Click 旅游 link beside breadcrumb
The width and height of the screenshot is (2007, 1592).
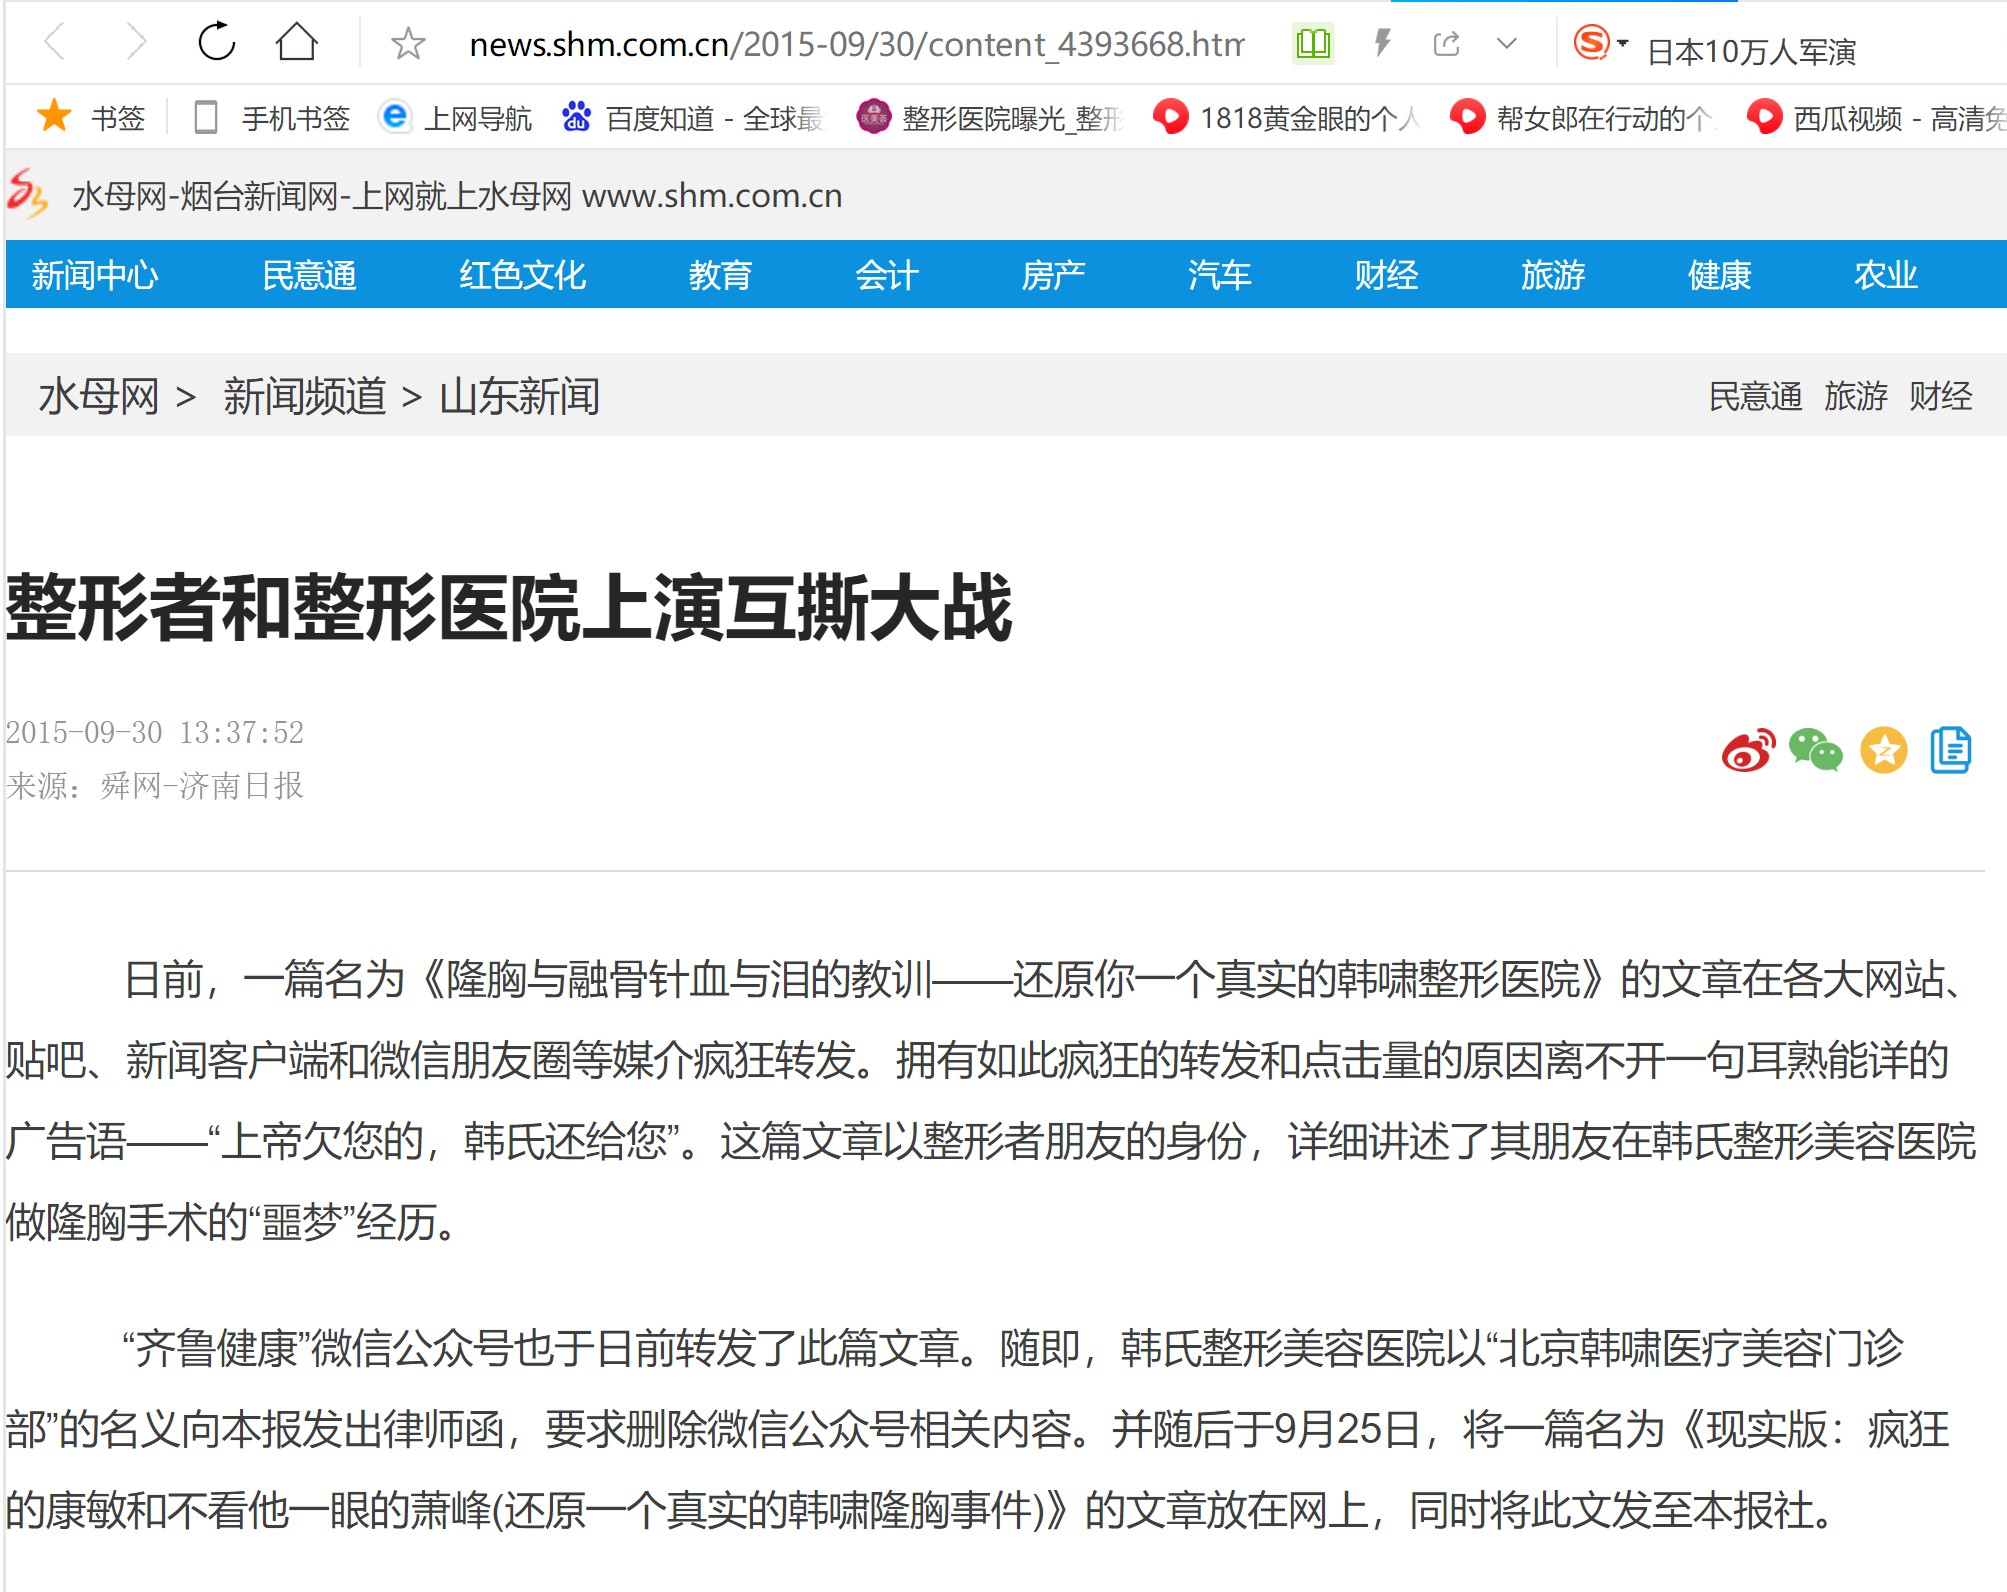pos(1856,397)
